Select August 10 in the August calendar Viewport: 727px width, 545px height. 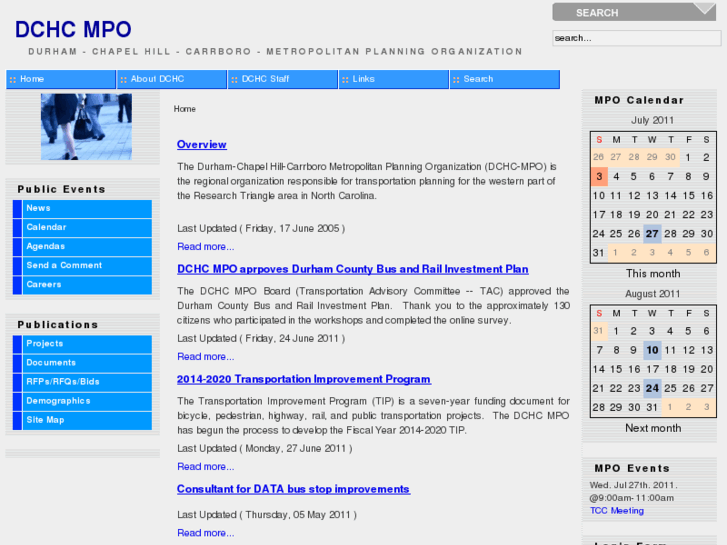(652, 350)
